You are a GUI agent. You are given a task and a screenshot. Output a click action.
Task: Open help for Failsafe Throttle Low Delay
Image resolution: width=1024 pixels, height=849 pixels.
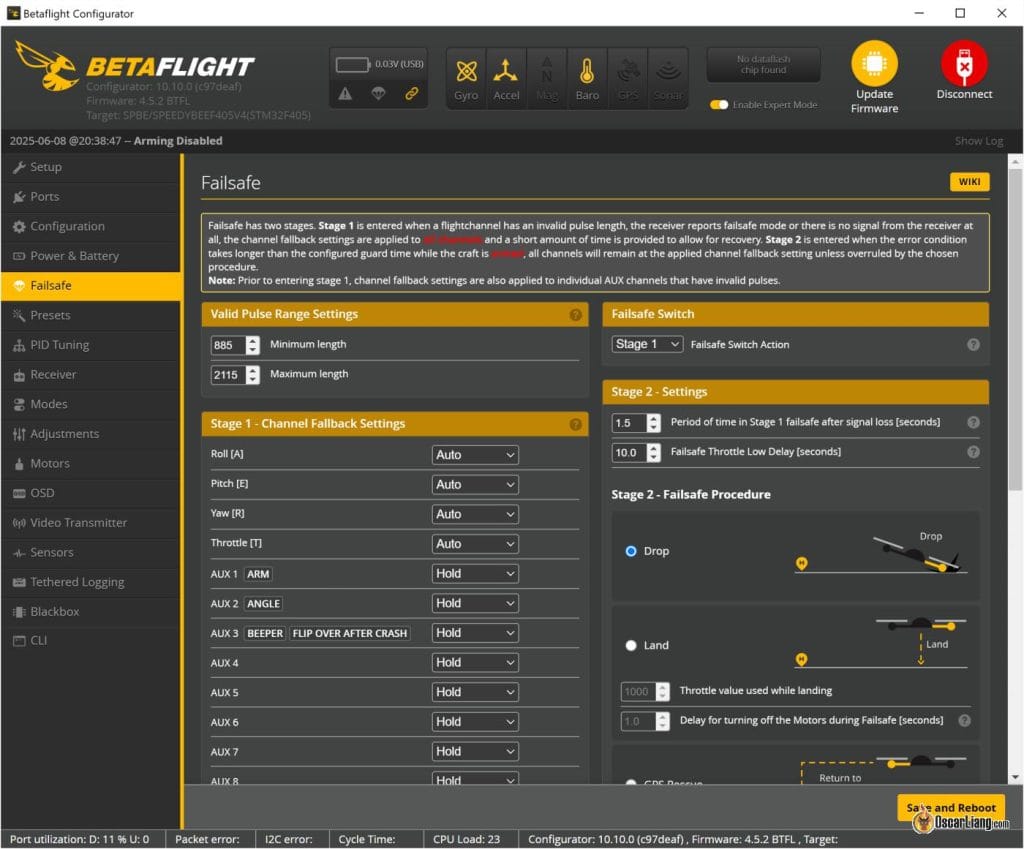tap(973, 452)
